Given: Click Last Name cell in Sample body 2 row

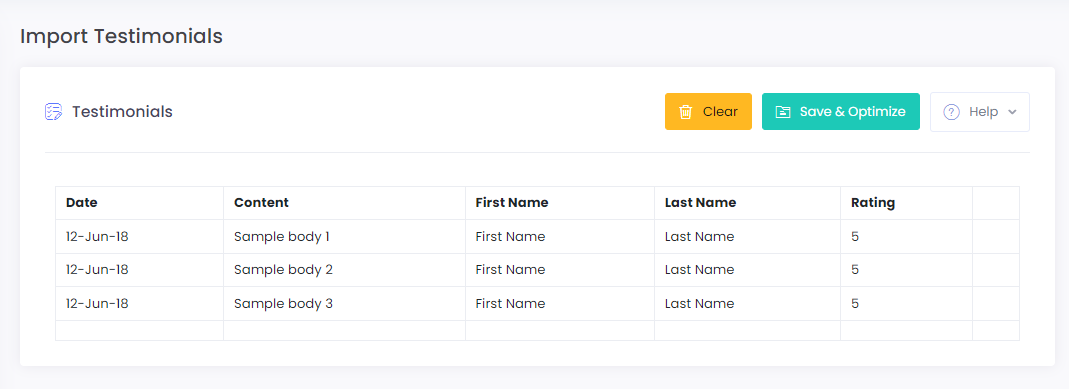Looking at the screenshot, I should 747,270.
